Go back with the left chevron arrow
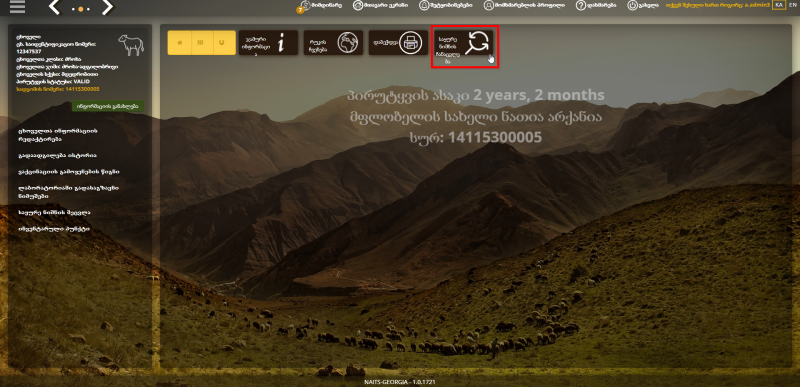The image size is (800, 387). tap(55, 7)
